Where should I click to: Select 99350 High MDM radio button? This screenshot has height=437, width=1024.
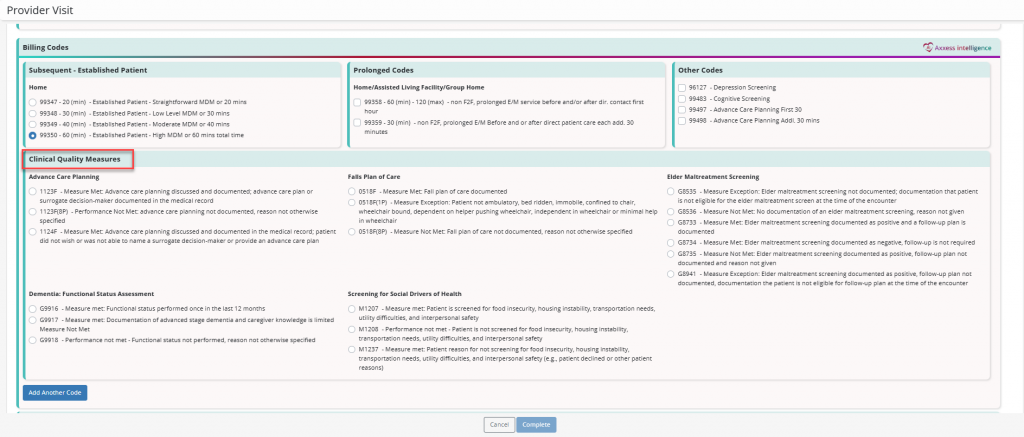33,135
